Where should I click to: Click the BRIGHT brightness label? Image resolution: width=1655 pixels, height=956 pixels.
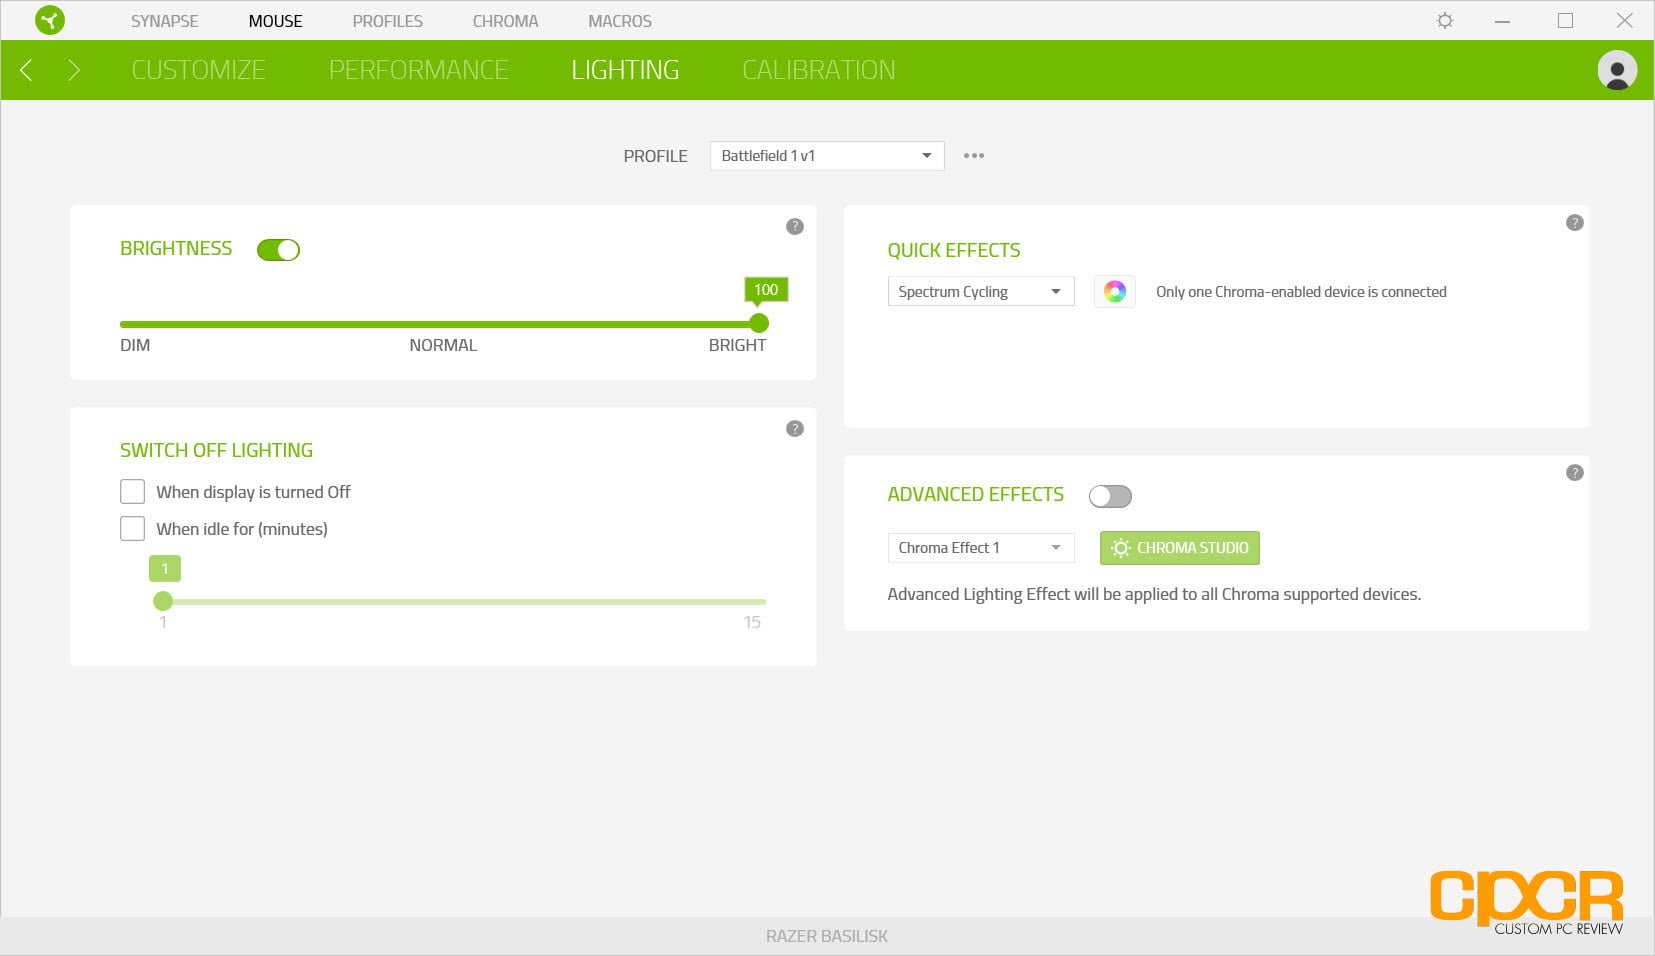pos(737,345)
